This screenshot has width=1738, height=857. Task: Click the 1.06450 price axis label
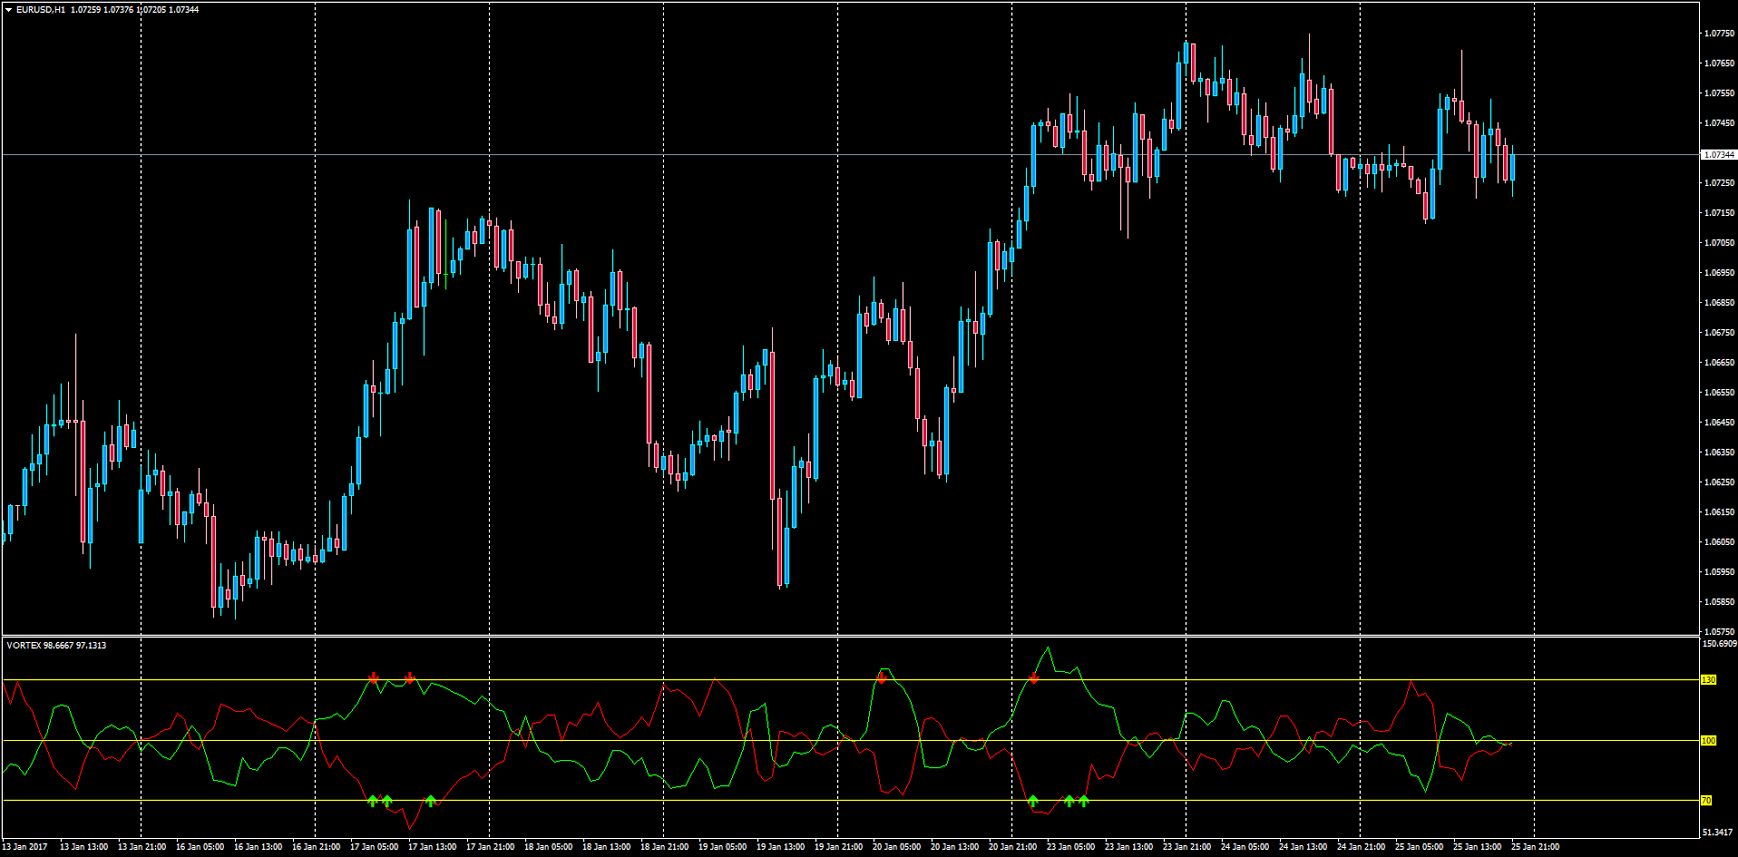pyautogui.click(x=1719, y=423)
